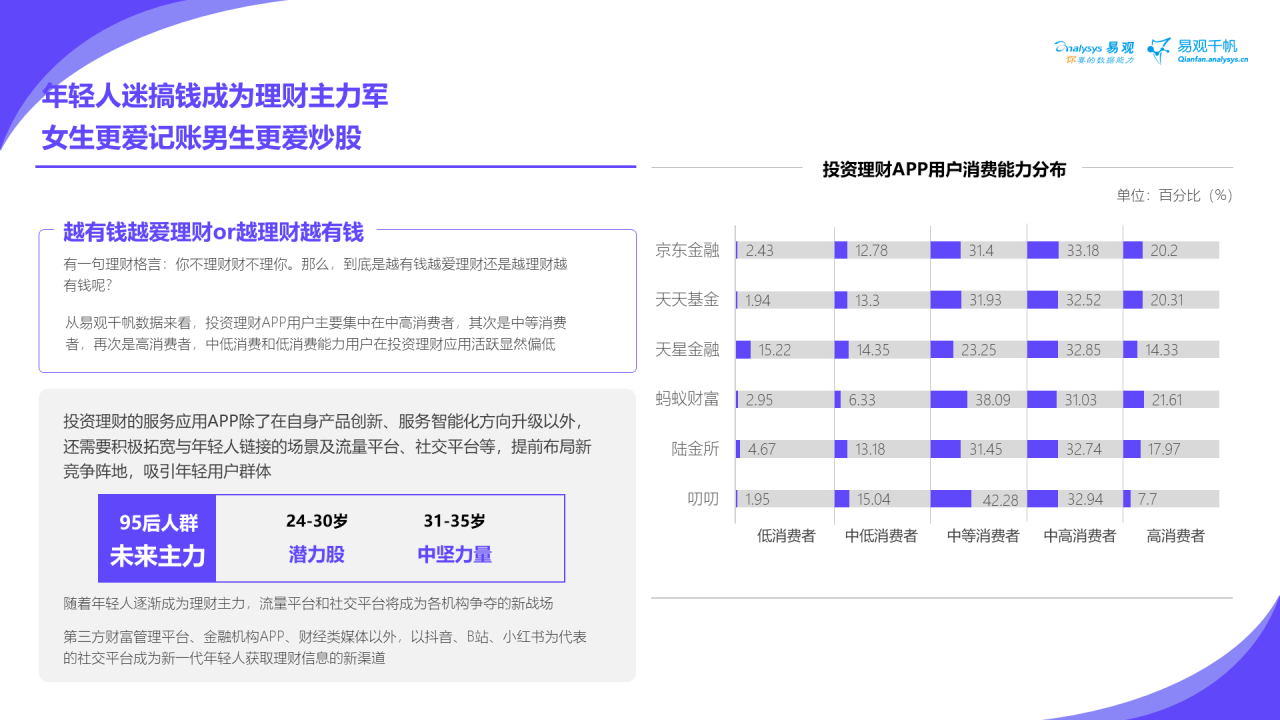Click the 23.25 bar value
Image resolution: width=1280 pixels, height=720 pixels.
979,350
